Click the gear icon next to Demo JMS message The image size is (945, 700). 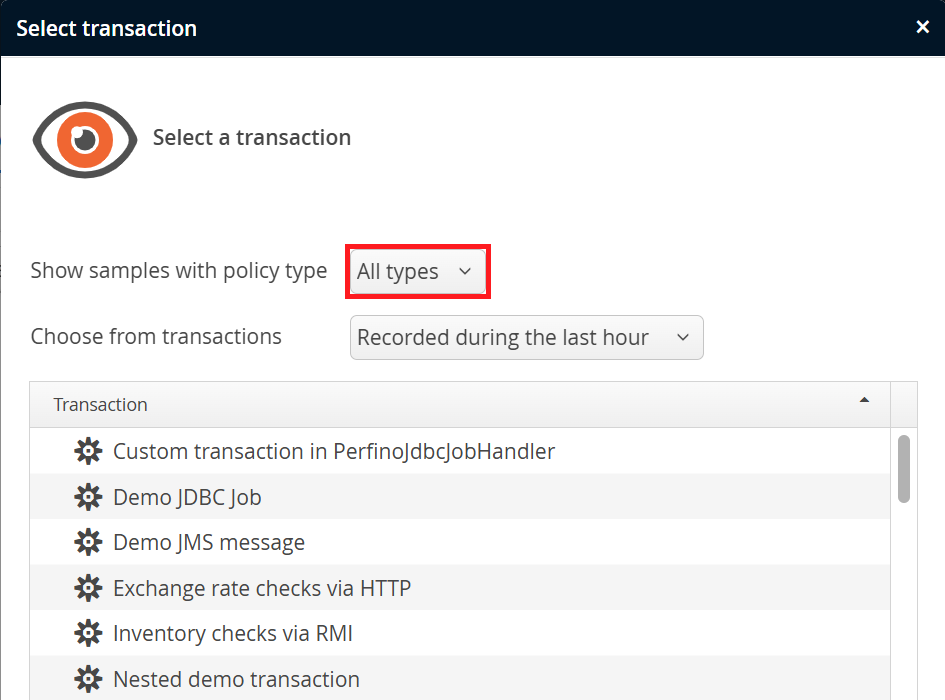click(x=88, y=542)
